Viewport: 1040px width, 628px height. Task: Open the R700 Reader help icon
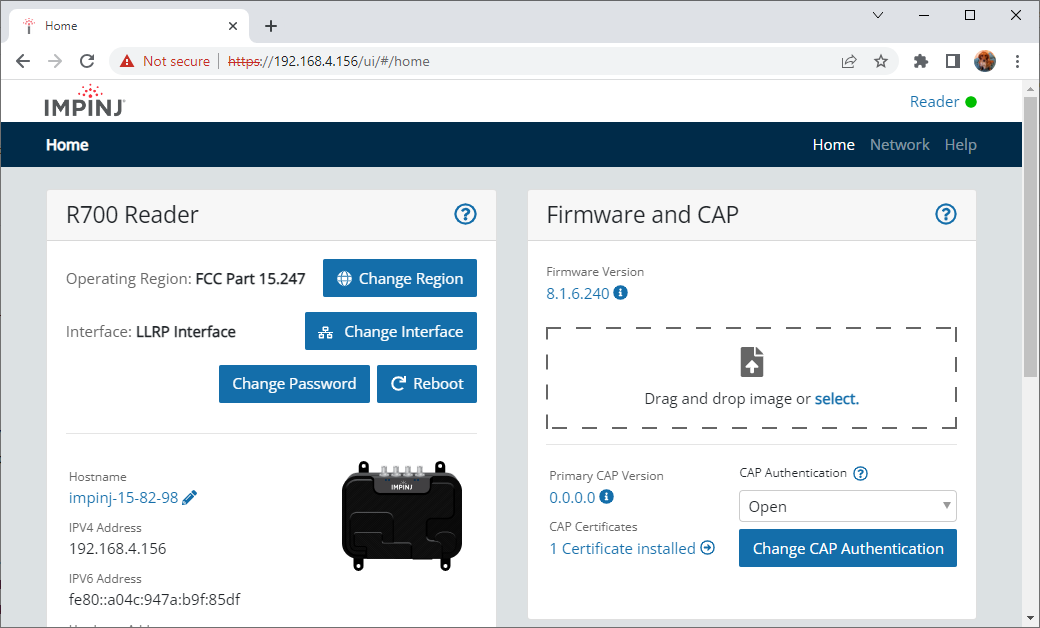(465, 214)
